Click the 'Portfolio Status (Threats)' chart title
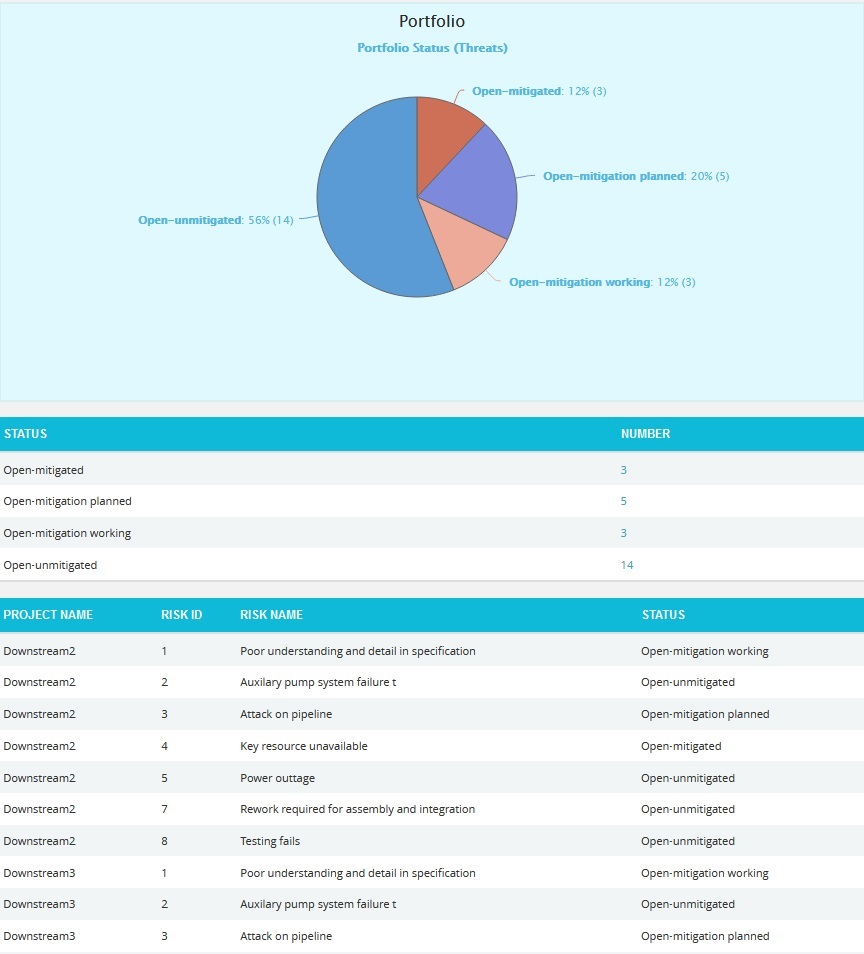The width and height of the screenshot is (864, 954). [x=432, y=47]
